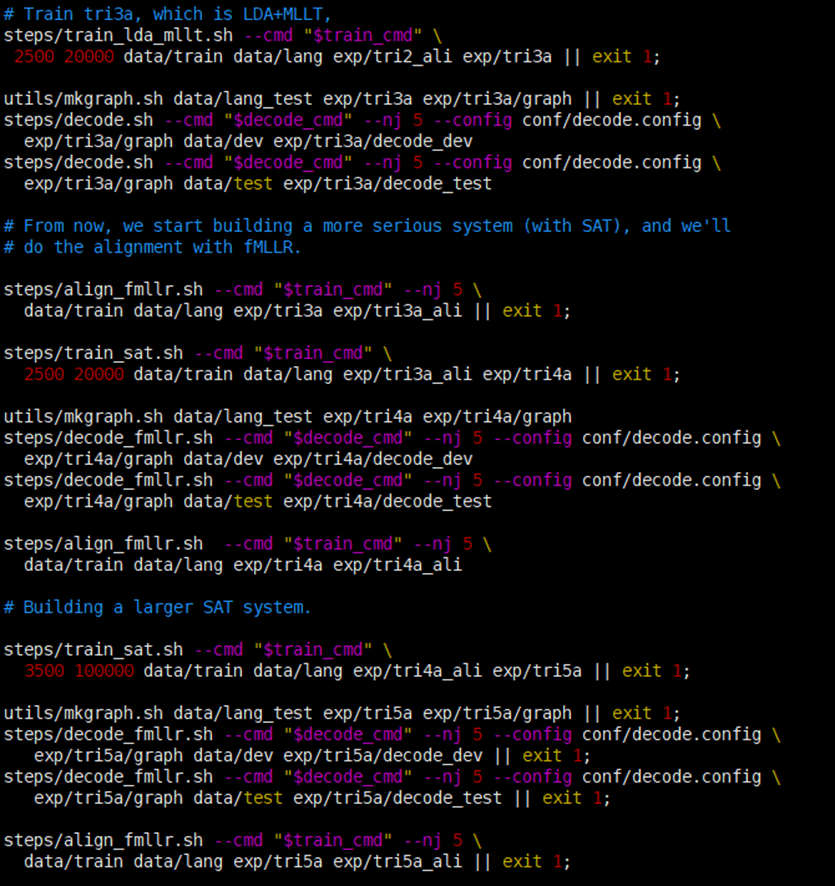Click the word "alignment" in the comment

(138, 247)
